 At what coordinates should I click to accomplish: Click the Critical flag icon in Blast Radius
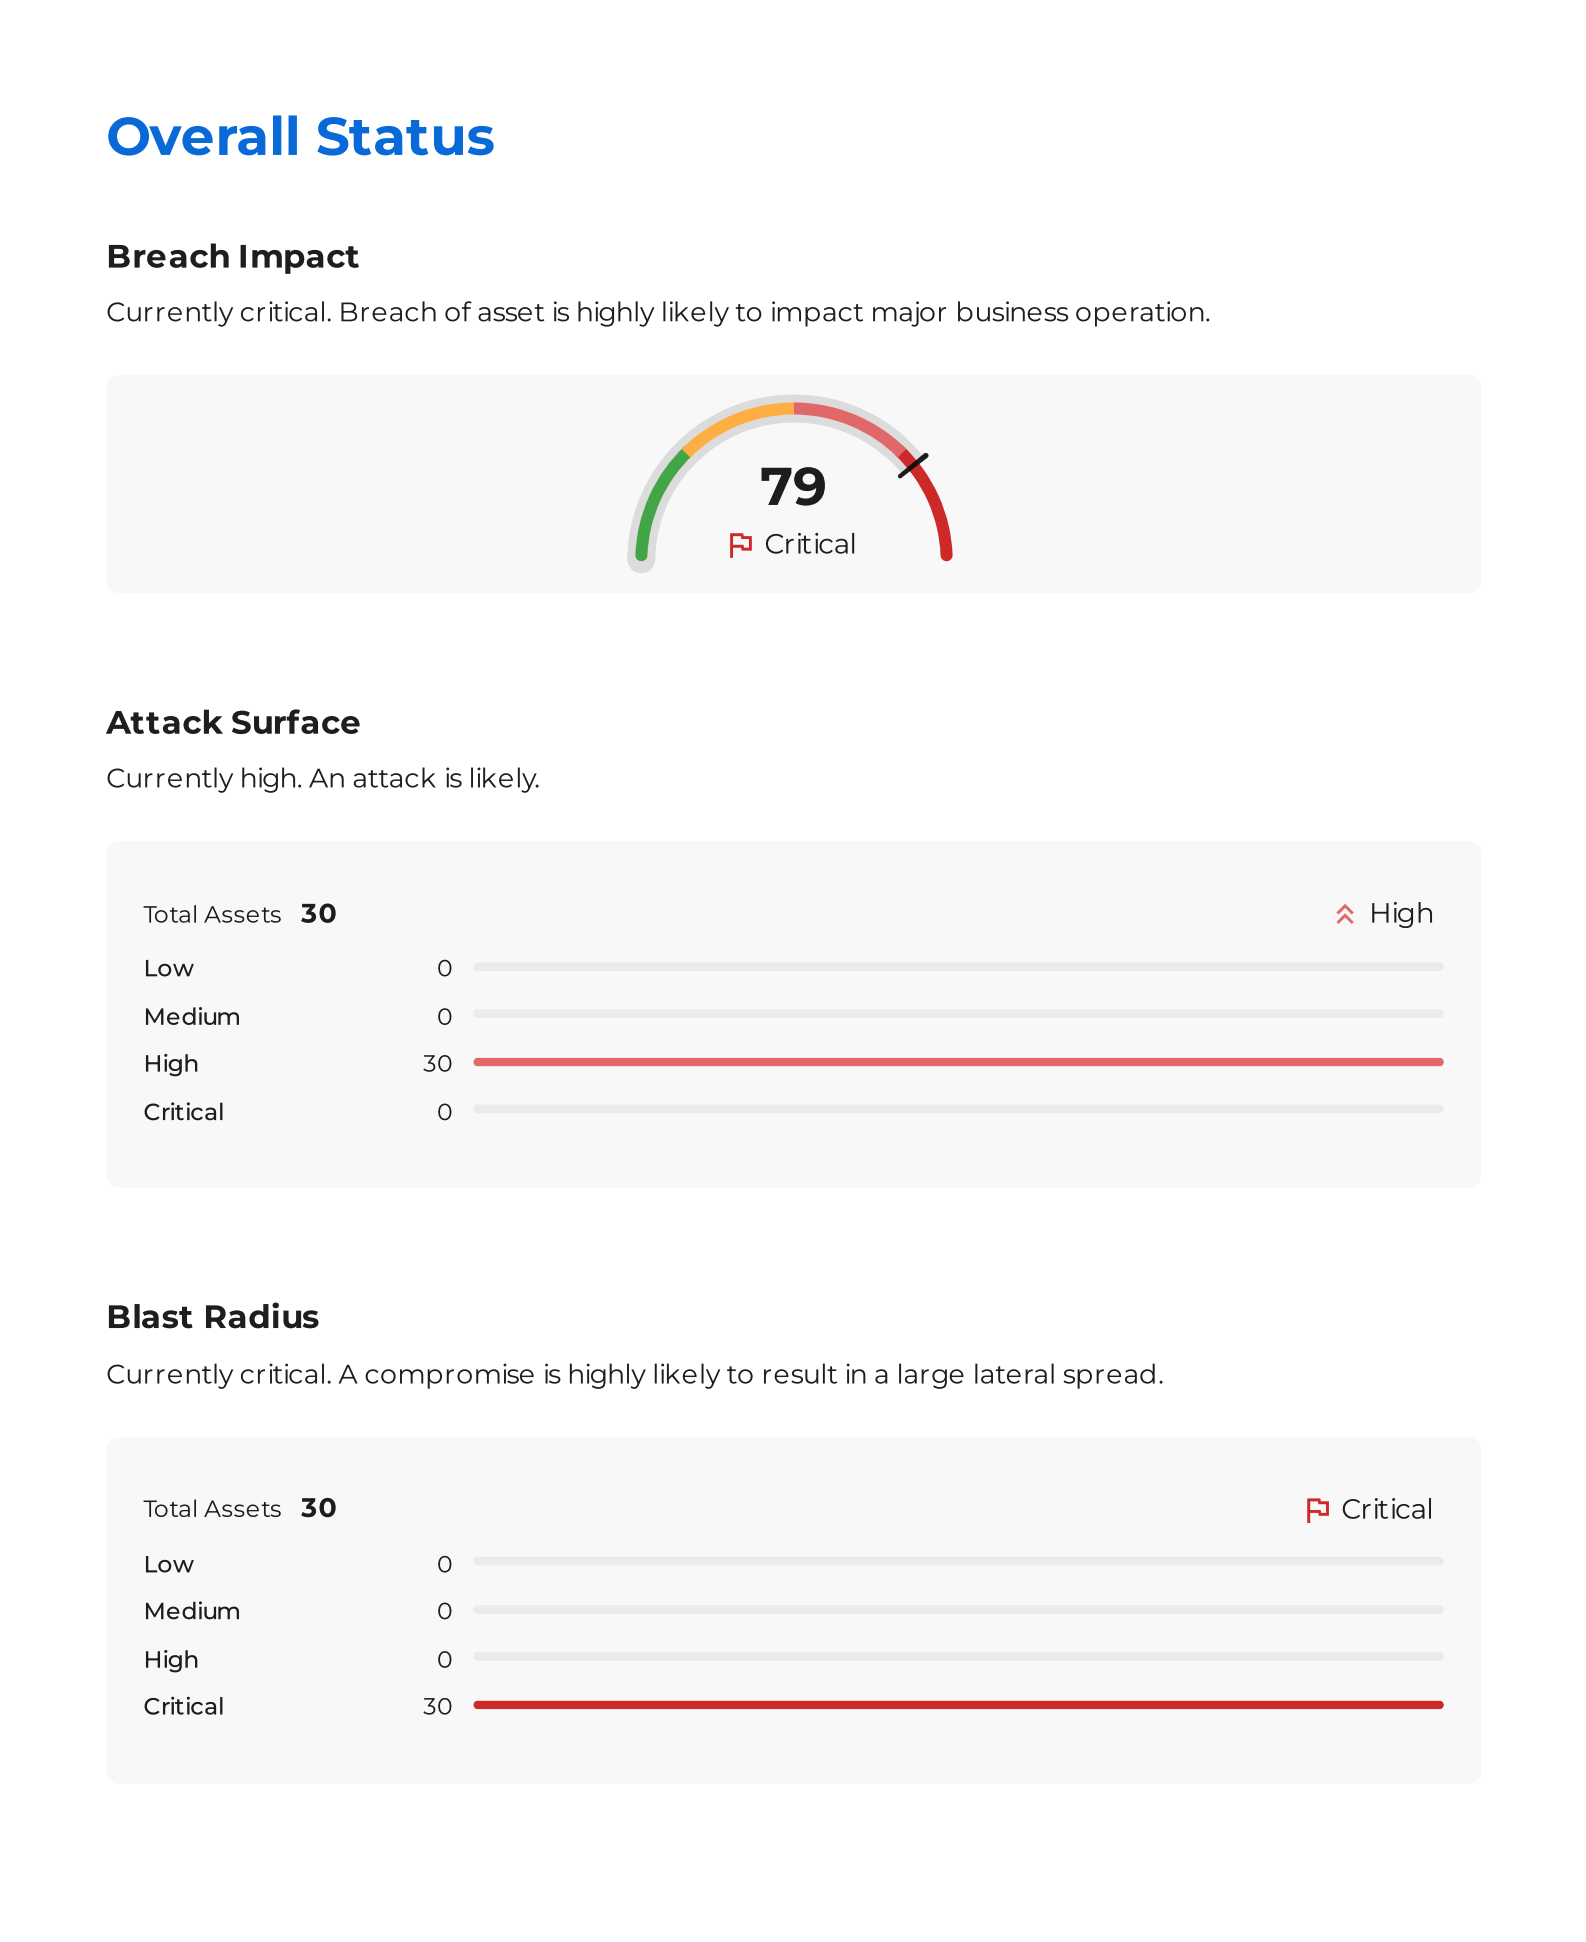[x=1317, y=1509]
